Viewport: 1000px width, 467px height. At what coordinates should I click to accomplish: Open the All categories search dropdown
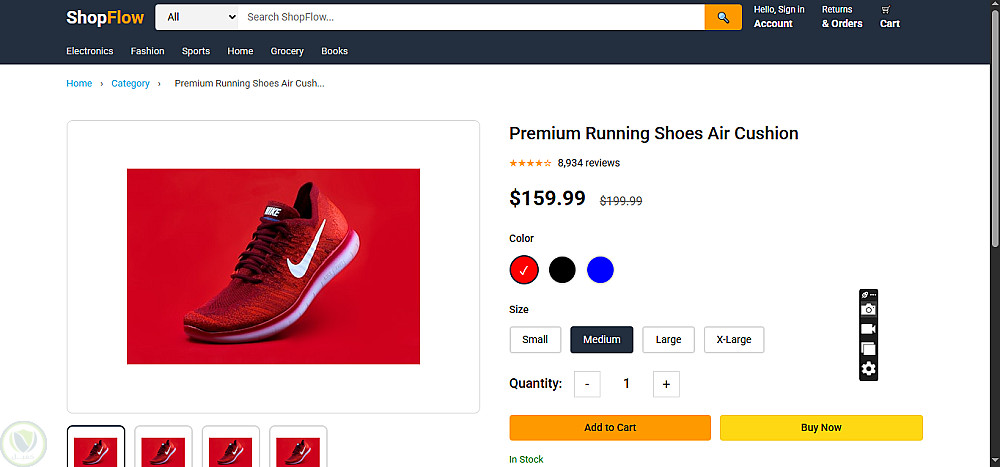(x=200, y=17)
